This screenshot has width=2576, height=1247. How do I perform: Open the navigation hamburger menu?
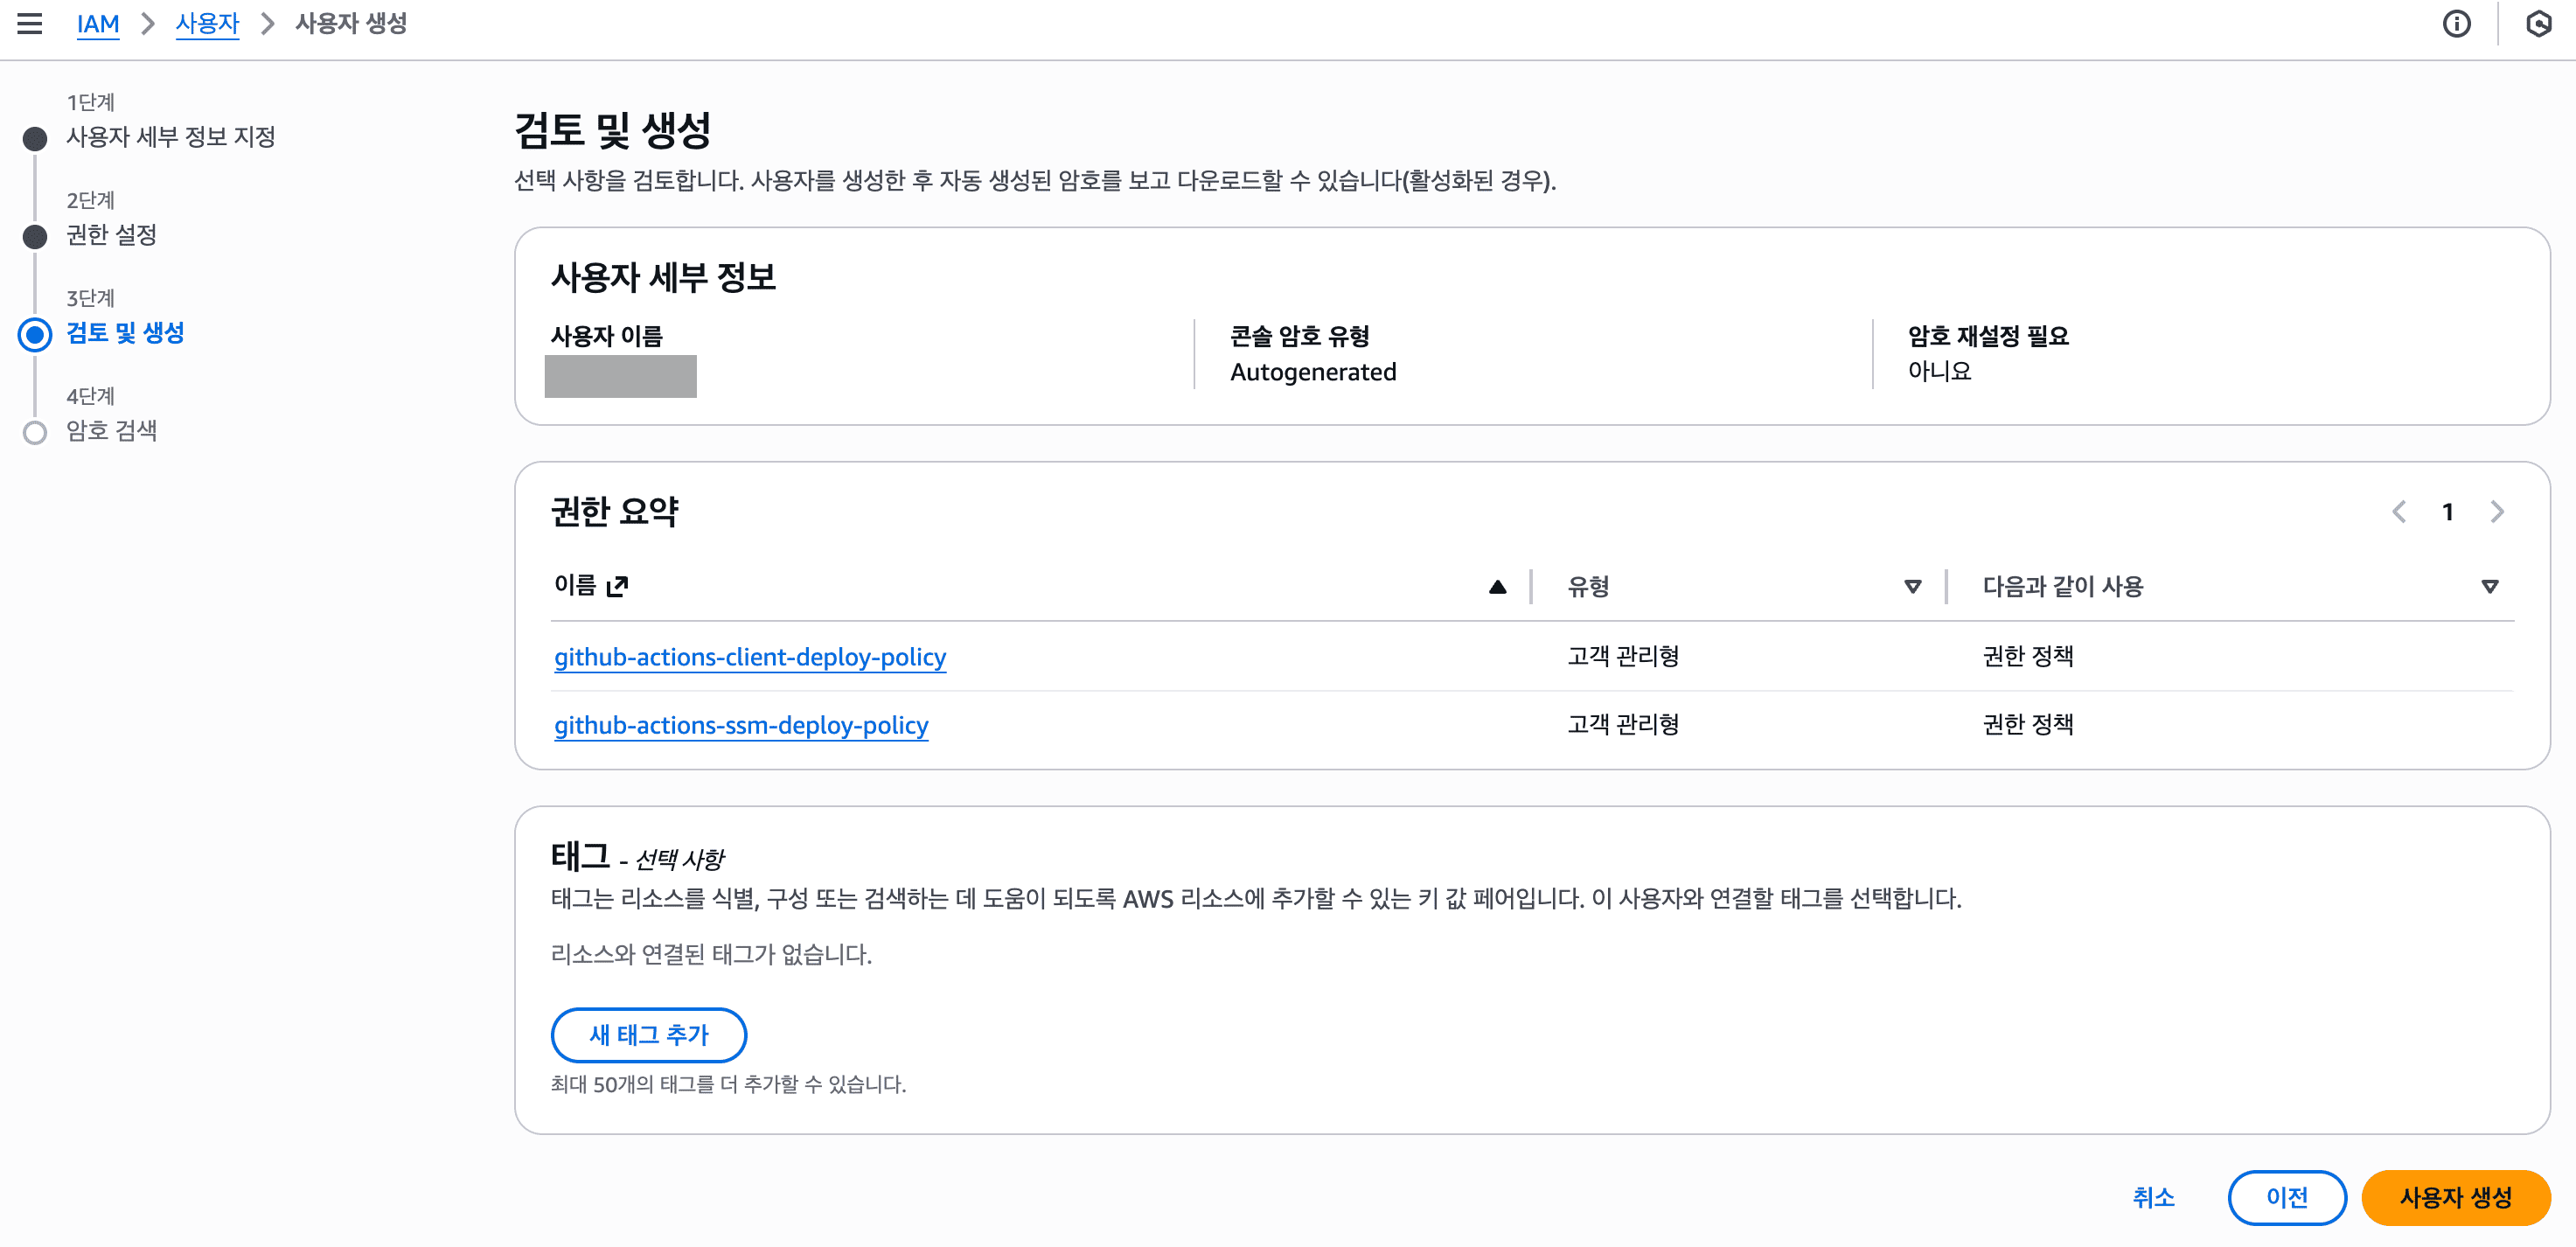30,23
